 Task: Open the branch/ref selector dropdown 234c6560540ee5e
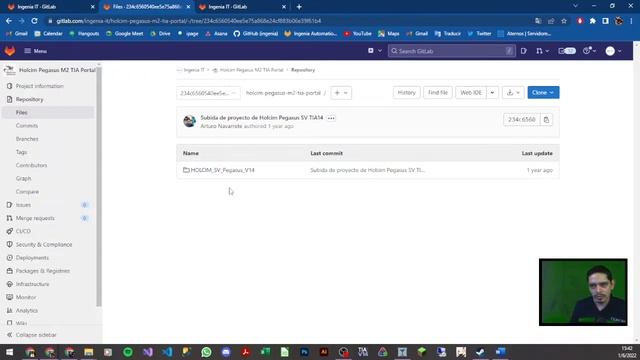coord(208,93)
